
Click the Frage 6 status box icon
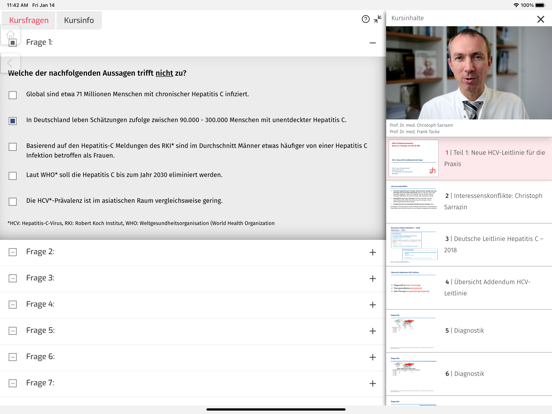[12, 357]
